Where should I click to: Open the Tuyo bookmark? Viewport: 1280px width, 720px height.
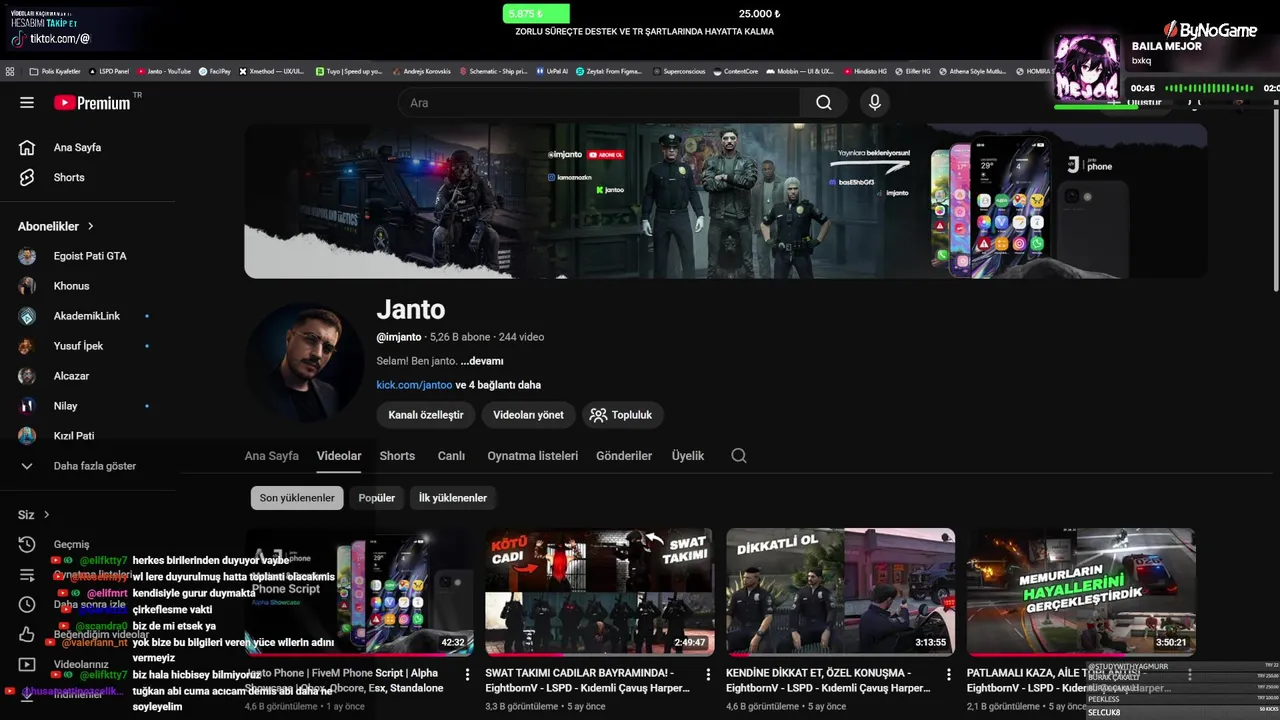pos(349,72)
